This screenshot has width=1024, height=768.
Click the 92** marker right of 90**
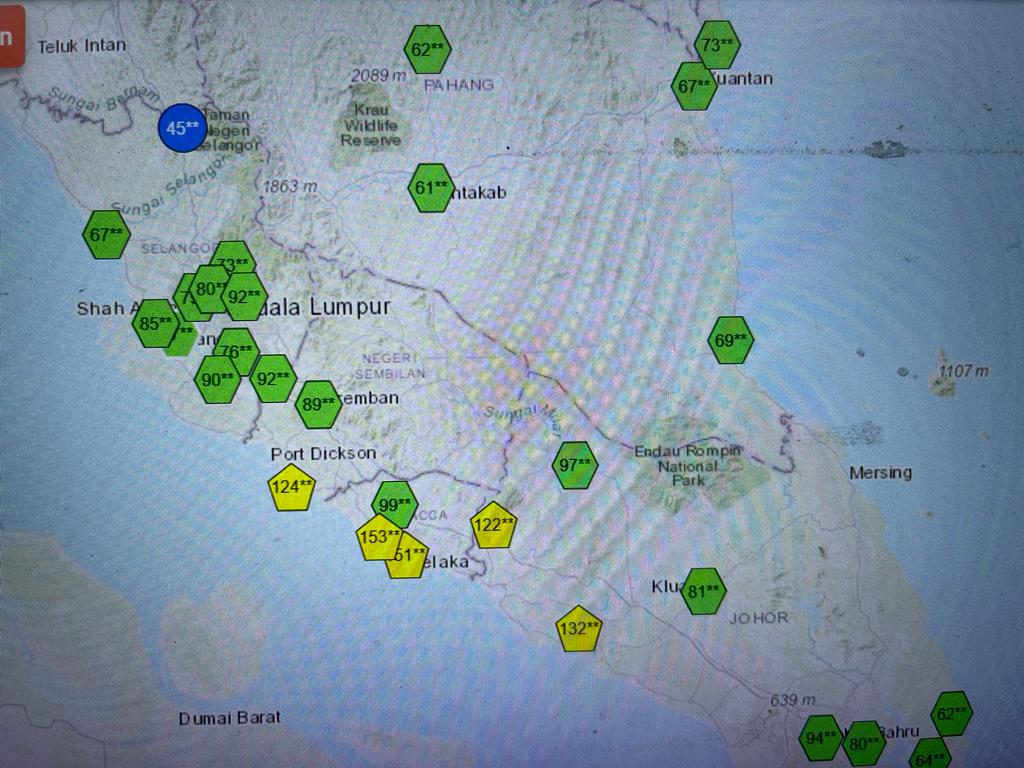pyautogui.click(x=273, y=378)
